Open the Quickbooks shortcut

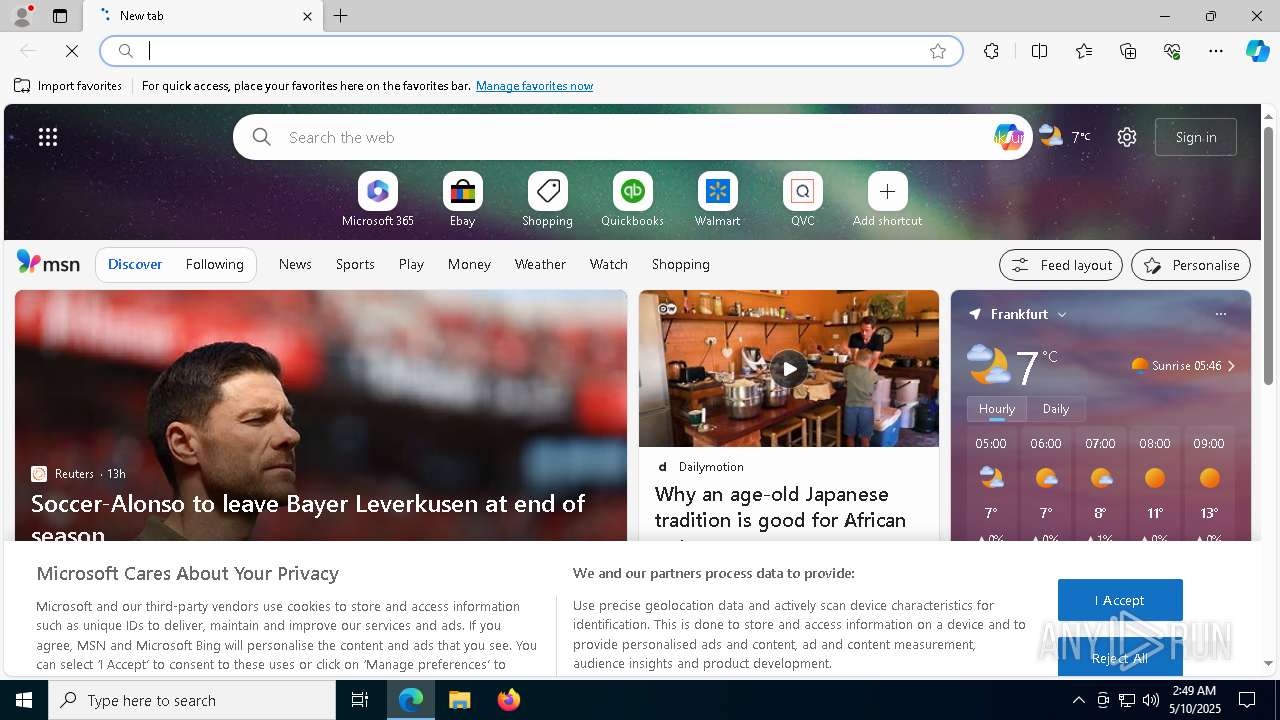[632, 199]
